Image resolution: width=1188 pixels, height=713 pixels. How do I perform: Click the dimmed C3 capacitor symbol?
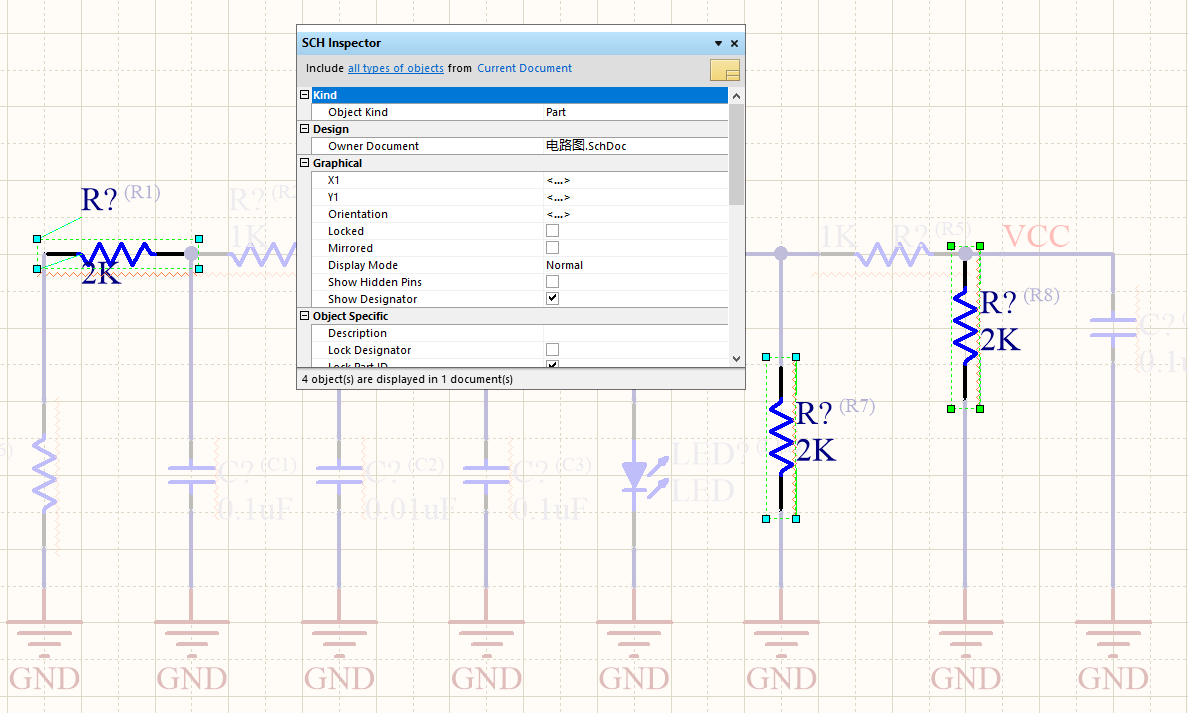(x=486, y=475)
